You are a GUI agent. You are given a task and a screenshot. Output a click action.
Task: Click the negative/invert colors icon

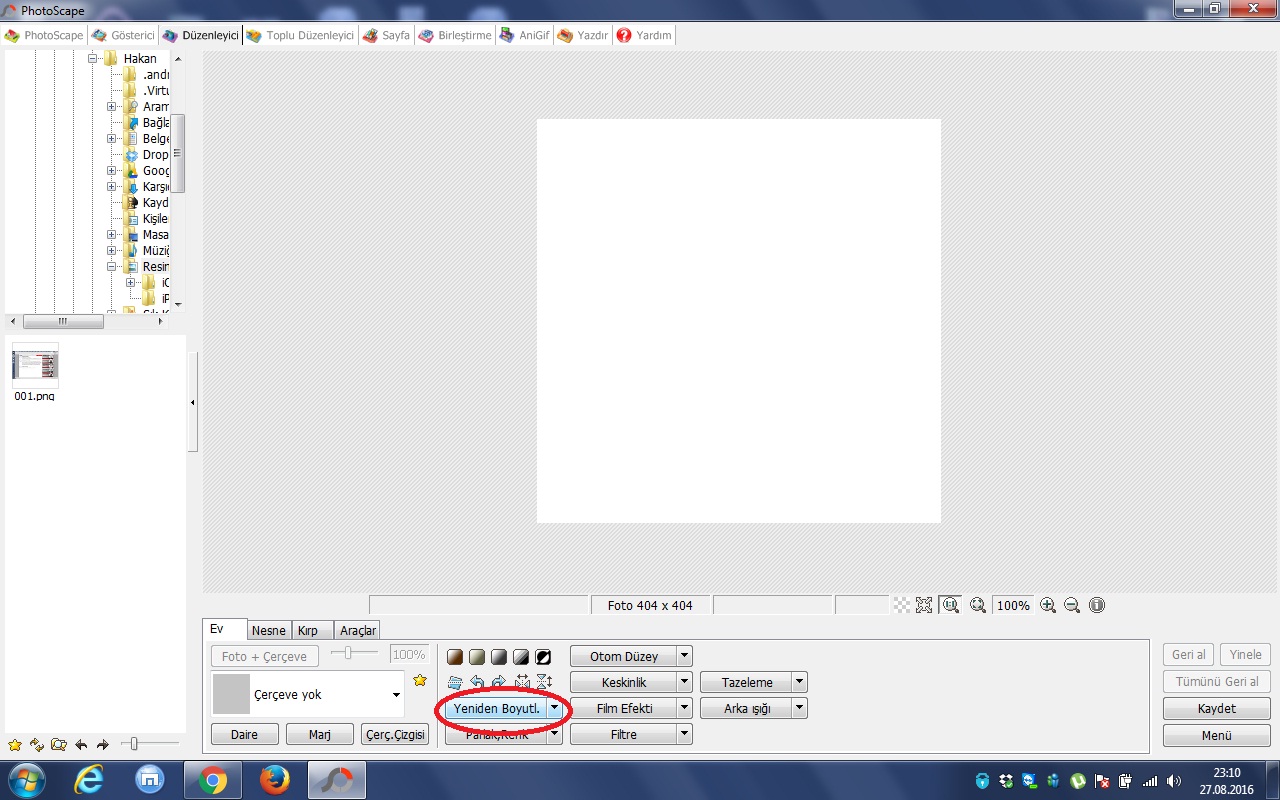pyautogui.click(x=543, y=657)
